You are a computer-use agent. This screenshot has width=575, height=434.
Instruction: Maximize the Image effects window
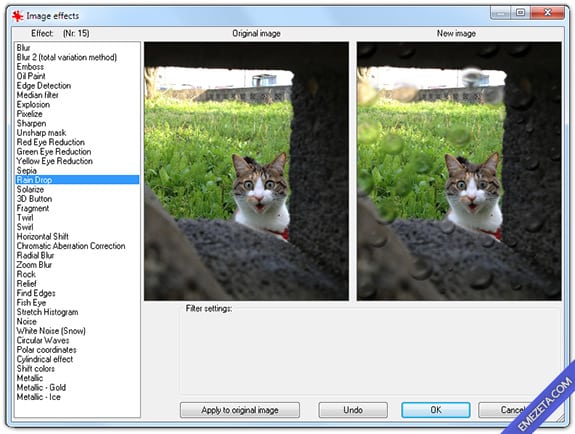(520, 13)
